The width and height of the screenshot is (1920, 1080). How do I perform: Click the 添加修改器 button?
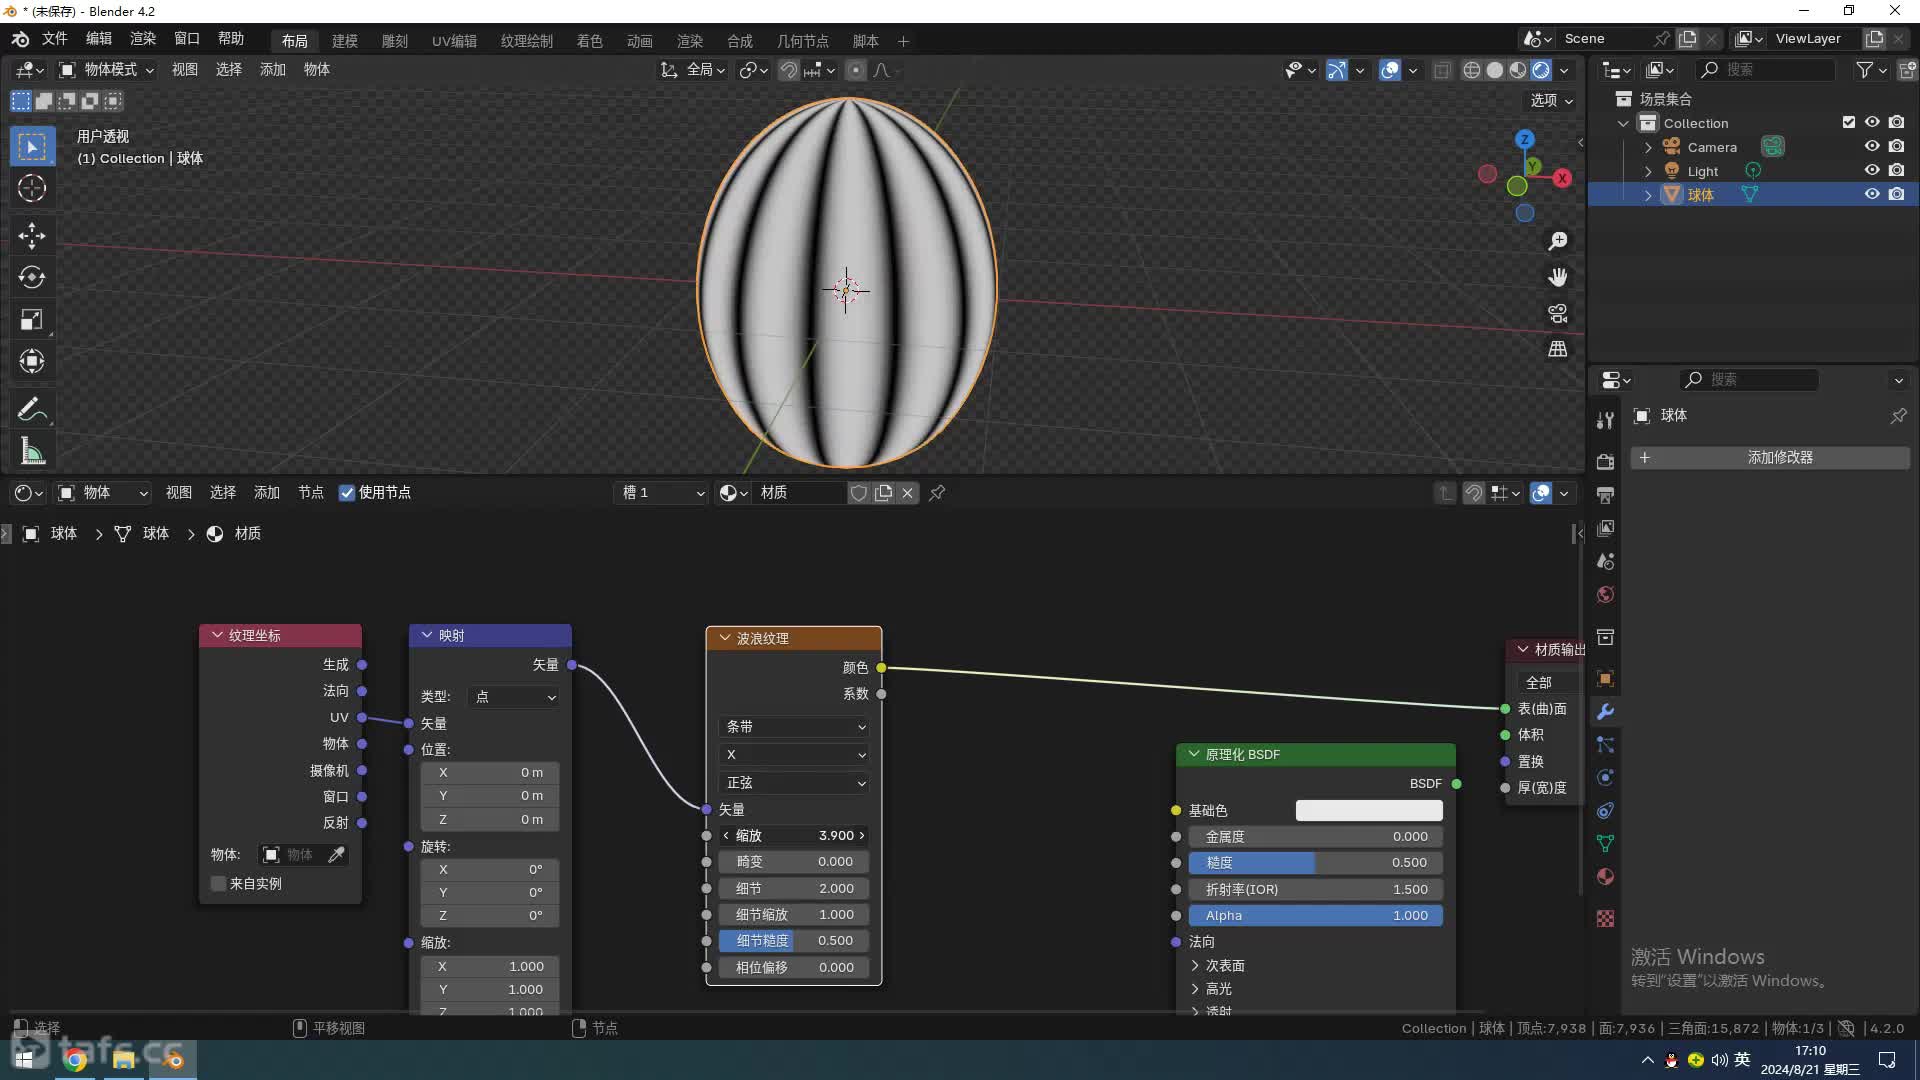[1770, 457]
